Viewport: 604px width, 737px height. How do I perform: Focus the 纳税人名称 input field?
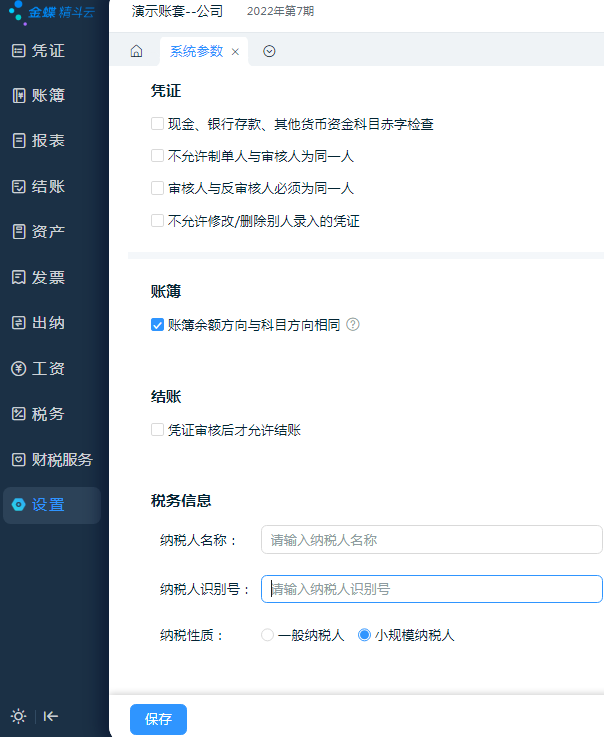click(x=431, y=540)
